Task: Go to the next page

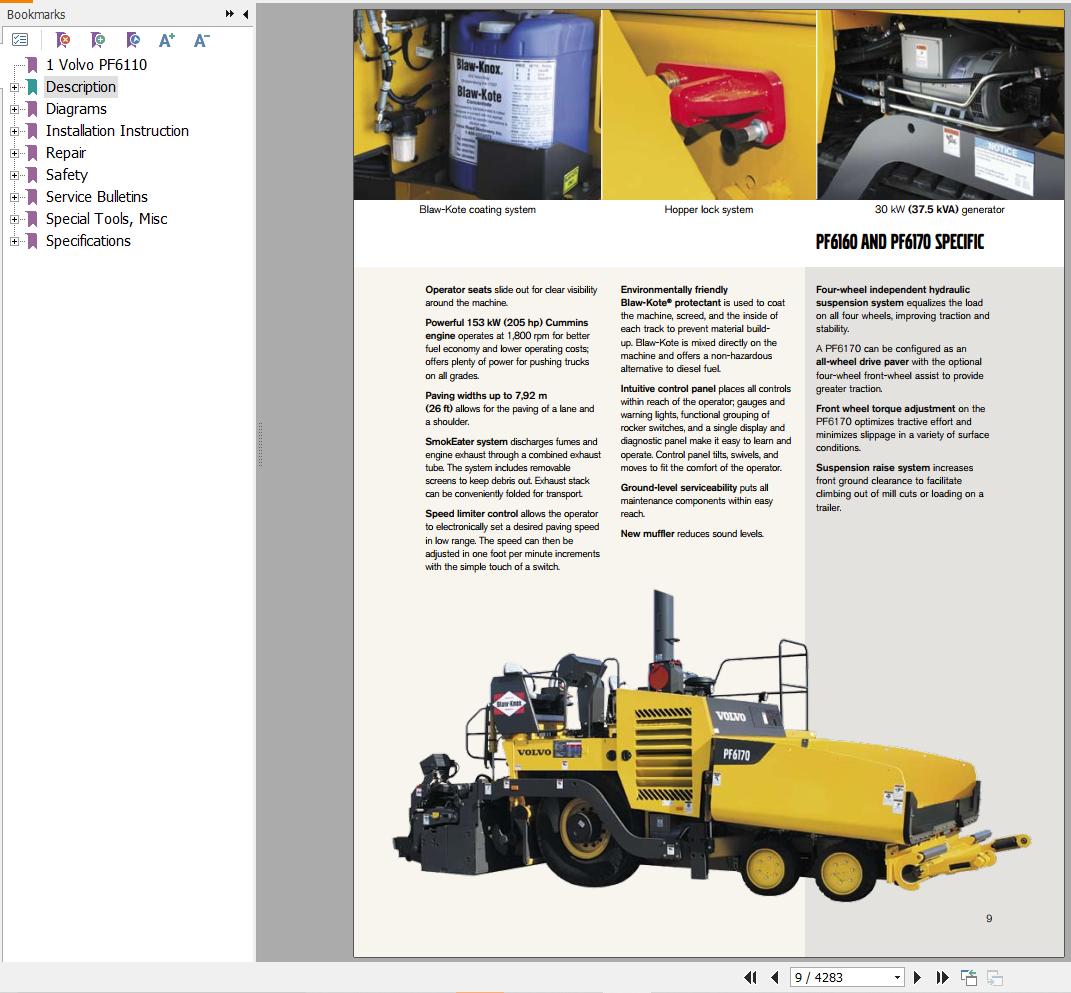Action: point(917,977)
